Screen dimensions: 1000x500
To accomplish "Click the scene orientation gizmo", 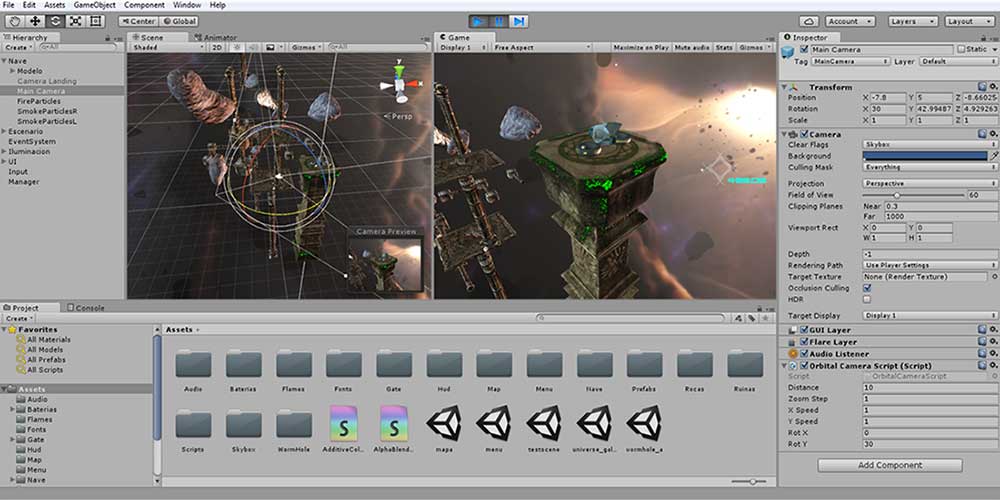I will coord(400,85).
